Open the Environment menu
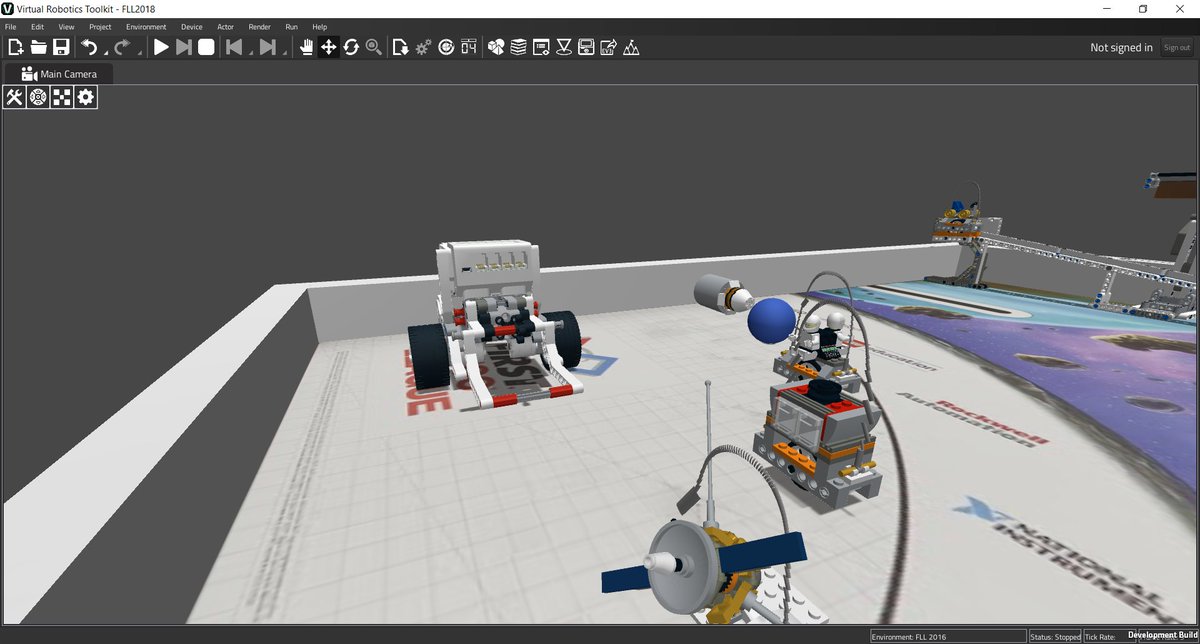1200x644 pixels. (146, 27)
